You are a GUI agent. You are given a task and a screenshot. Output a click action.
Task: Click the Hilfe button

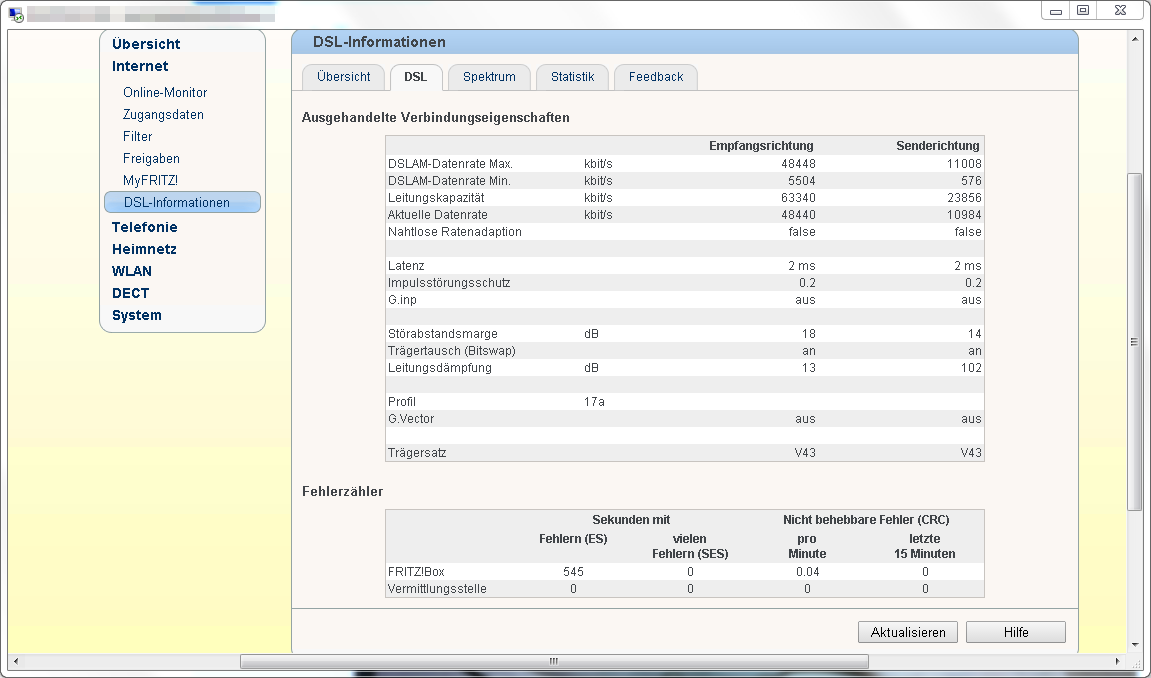[1015, 632]
